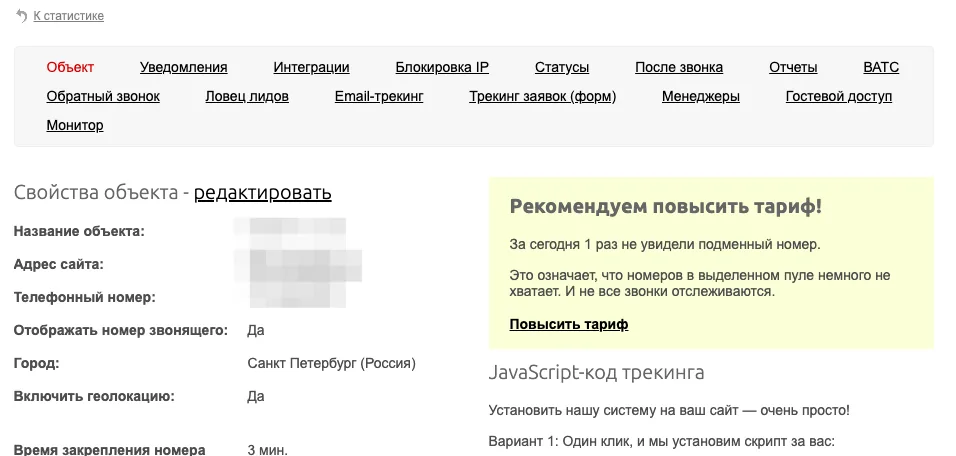Screen dimensions: 956x456
Task: Click the Город label
Action: click(x=37, y=364)
